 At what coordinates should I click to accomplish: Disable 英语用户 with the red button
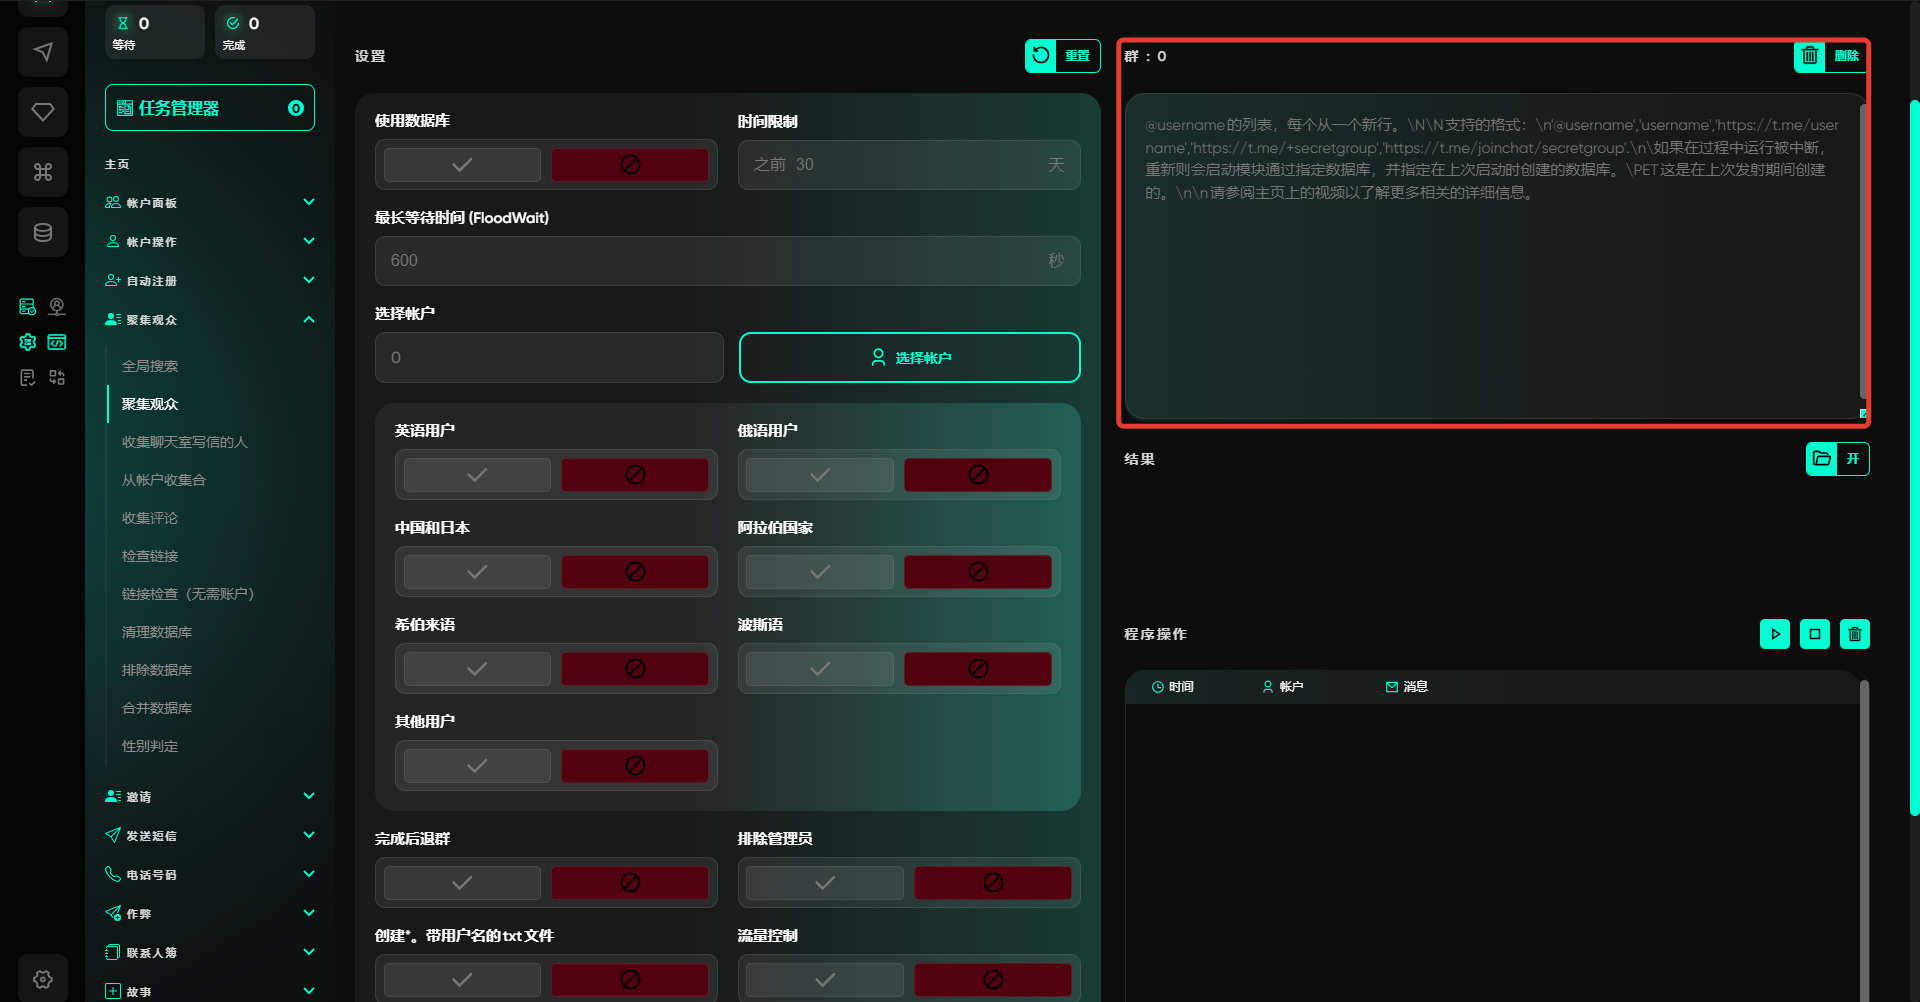pos(634,475)
